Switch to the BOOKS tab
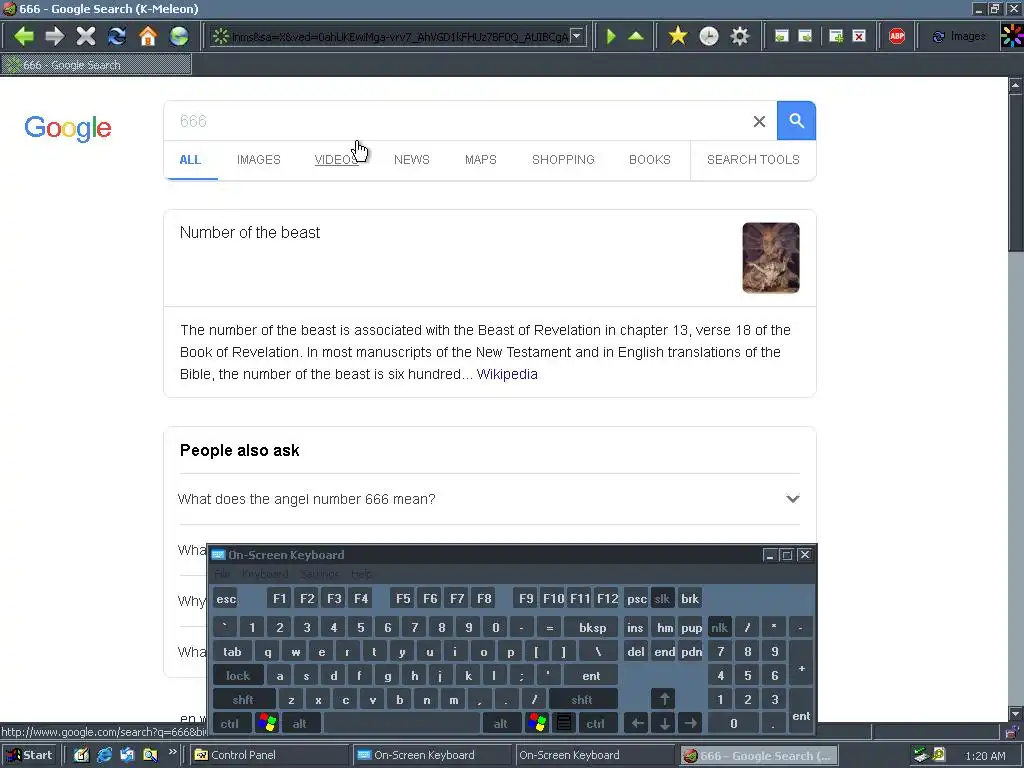The width and height of the screenshot is (1024, 768). [650, 160]
